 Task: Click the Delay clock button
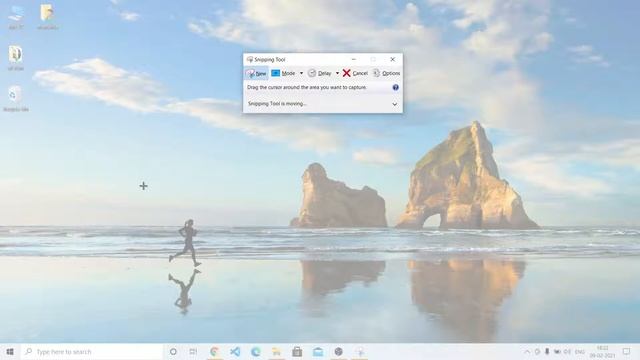[320, 73]
